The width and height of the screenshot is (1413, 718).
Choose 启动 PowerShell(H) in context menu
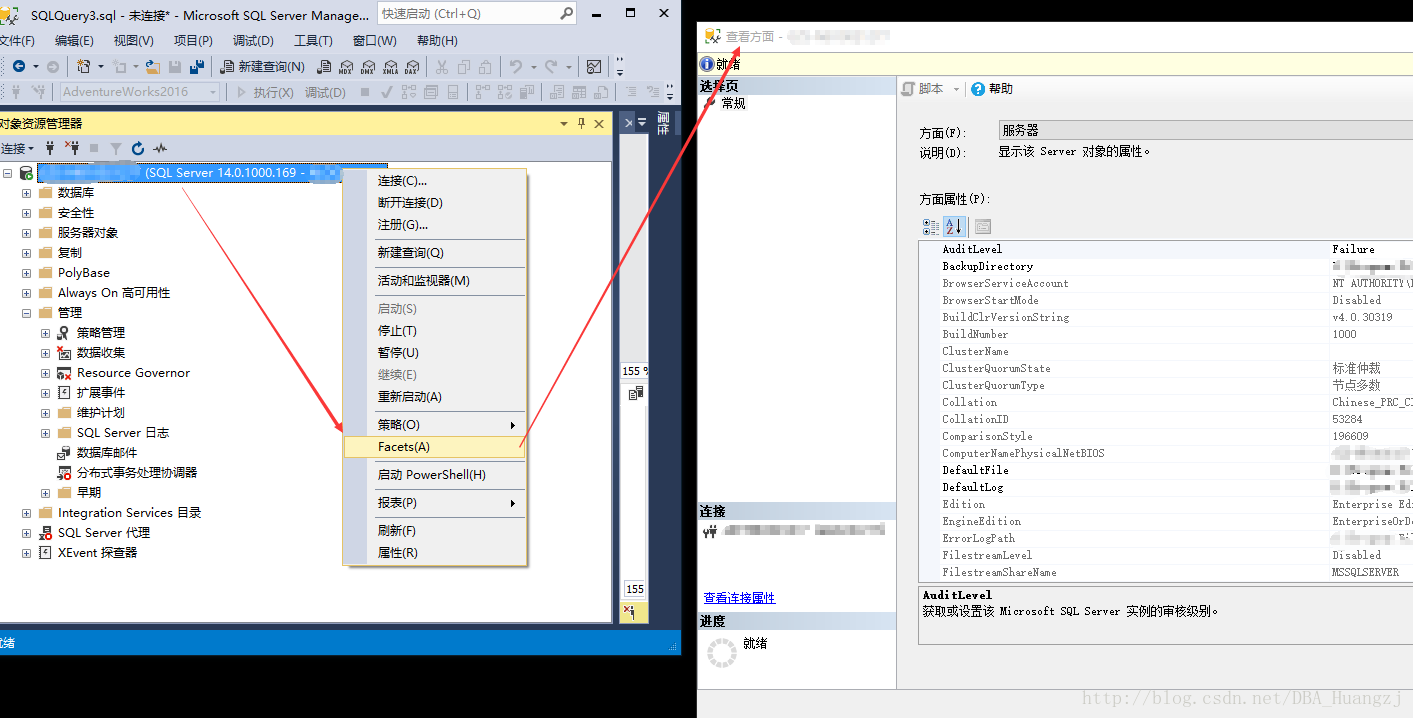pyautogui.click(x=434, y=475)
